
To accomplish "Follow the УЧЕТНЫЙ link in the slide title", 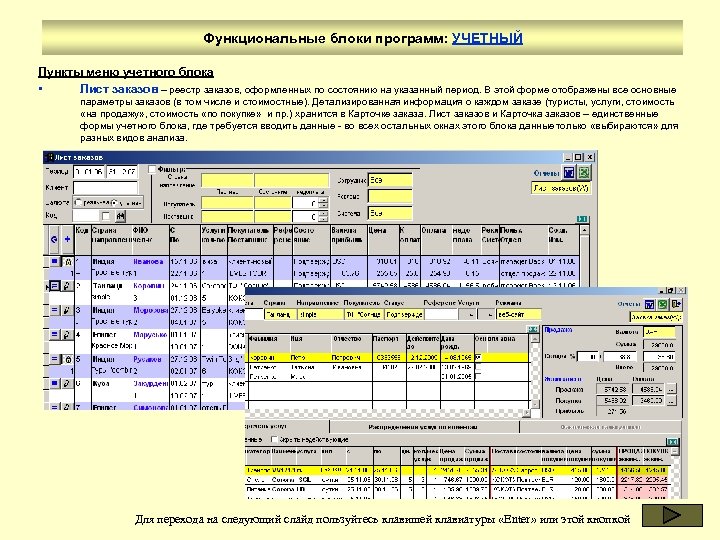I will pos(487,38).
